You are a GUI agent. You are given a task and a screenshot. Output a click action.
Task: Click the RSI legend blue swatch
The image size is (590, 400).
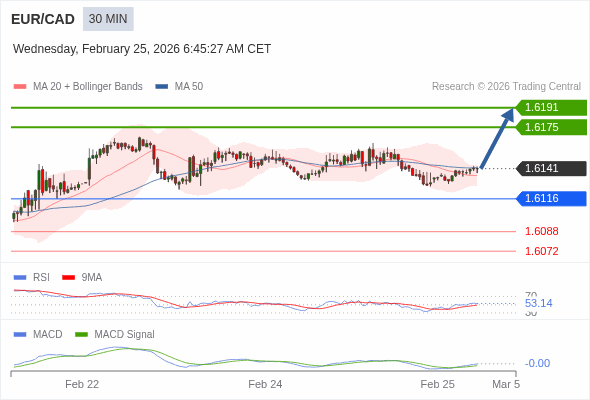coord(20,278)
